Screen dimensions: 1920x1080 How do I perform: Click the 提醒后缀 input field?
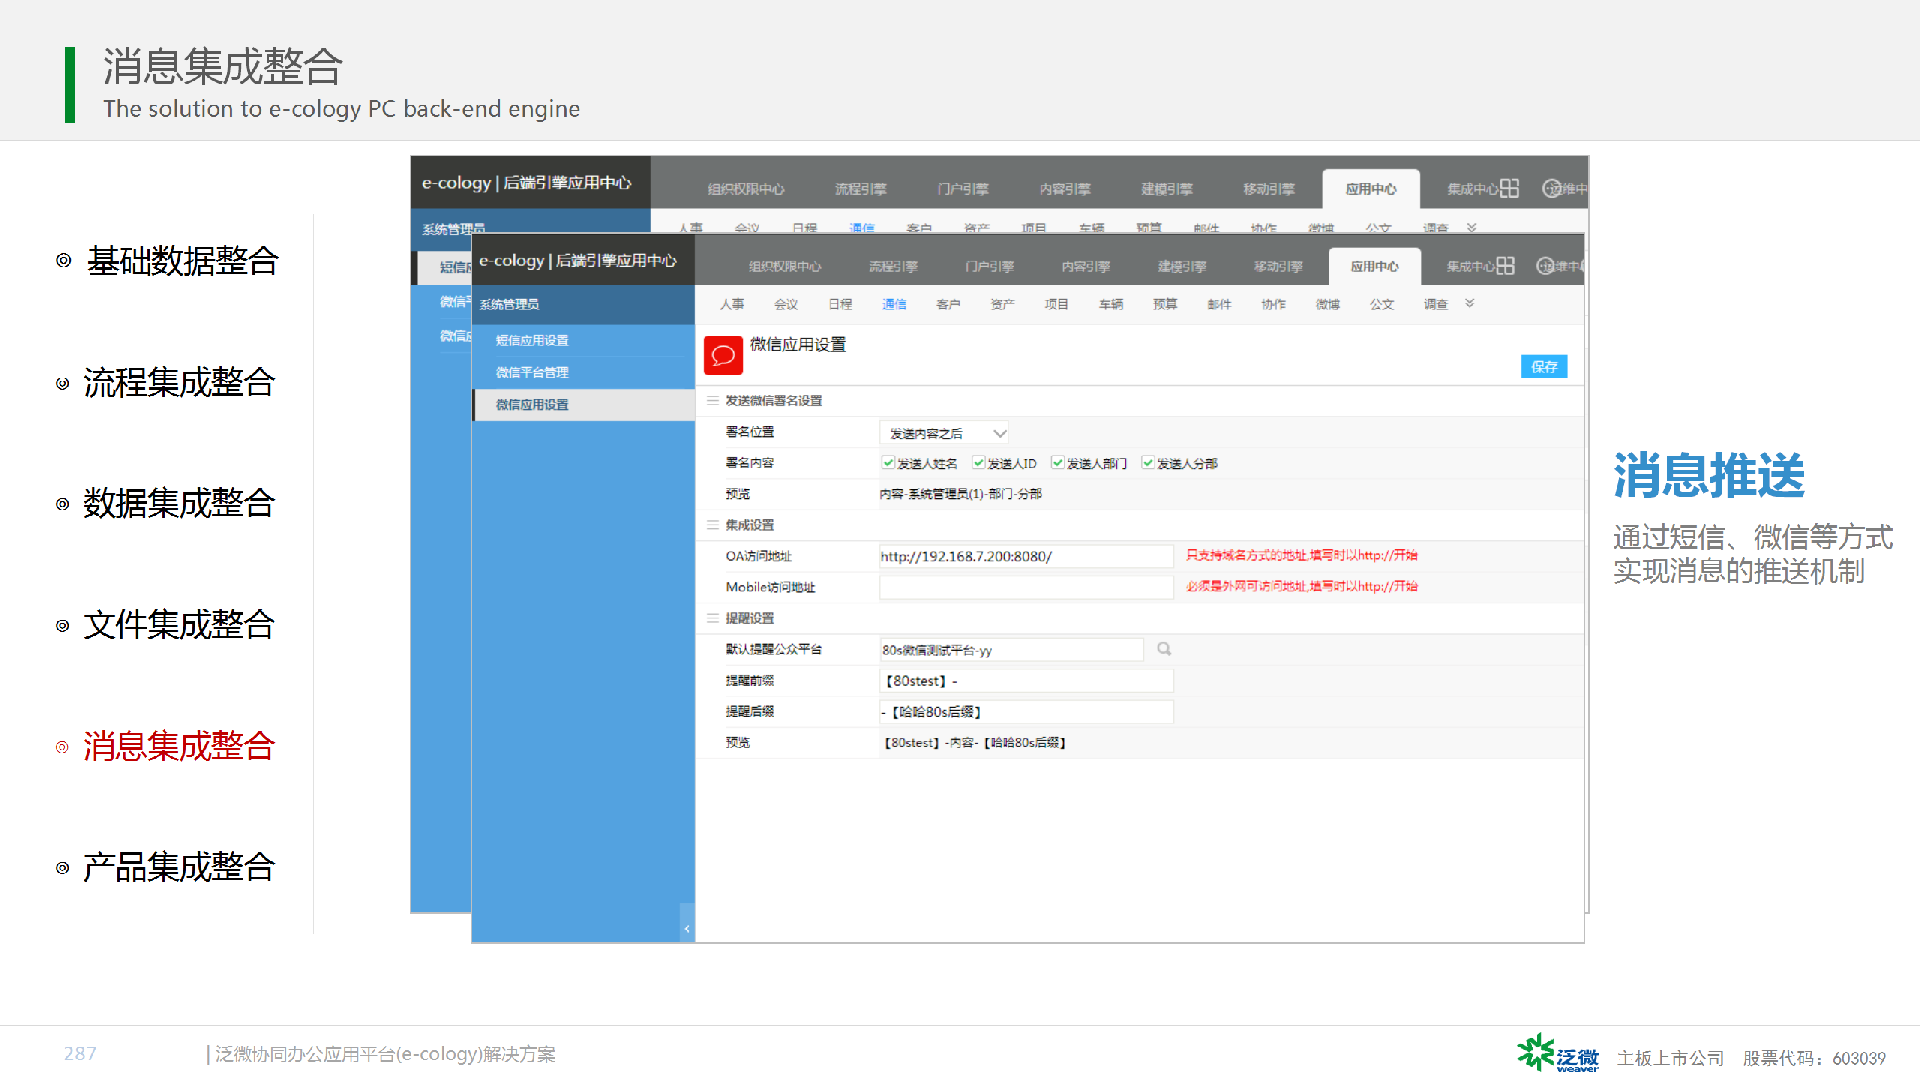(x=1026, y=712)
